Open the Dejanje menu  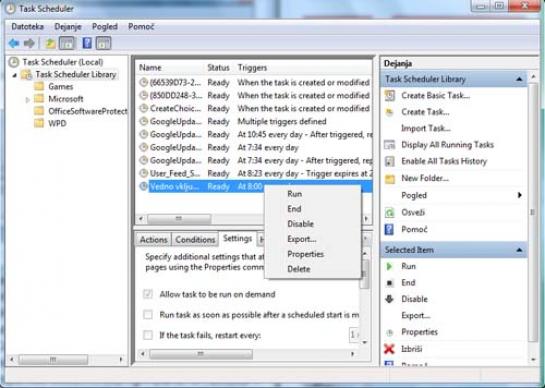[x=68, y=27]
